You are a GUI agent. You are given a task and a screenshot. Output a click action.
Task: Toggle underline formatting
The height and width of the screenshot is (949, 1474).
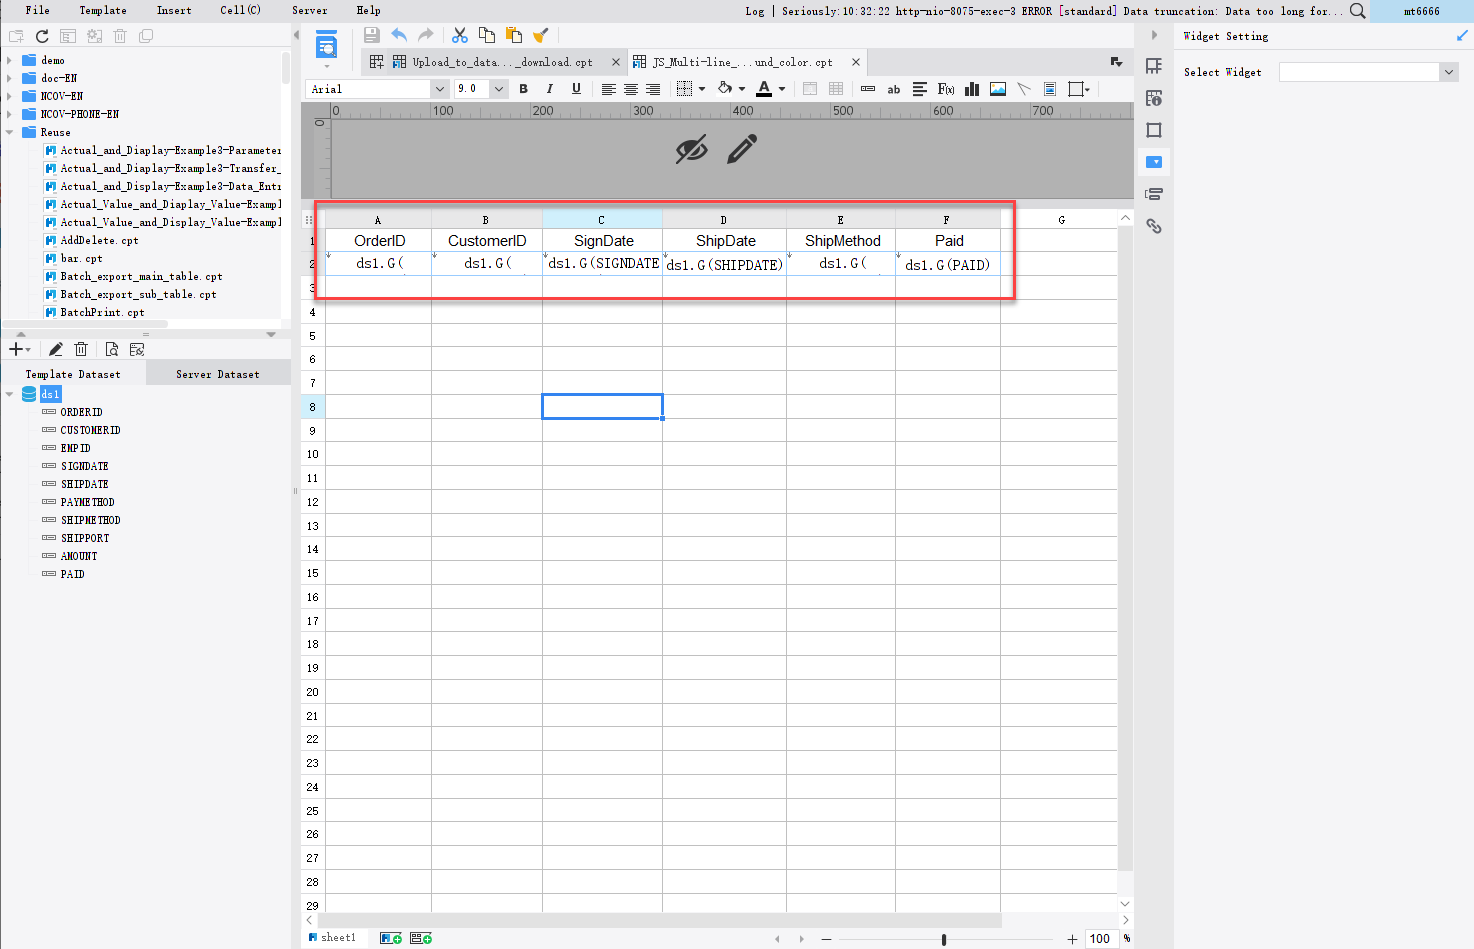pos(576,89)
